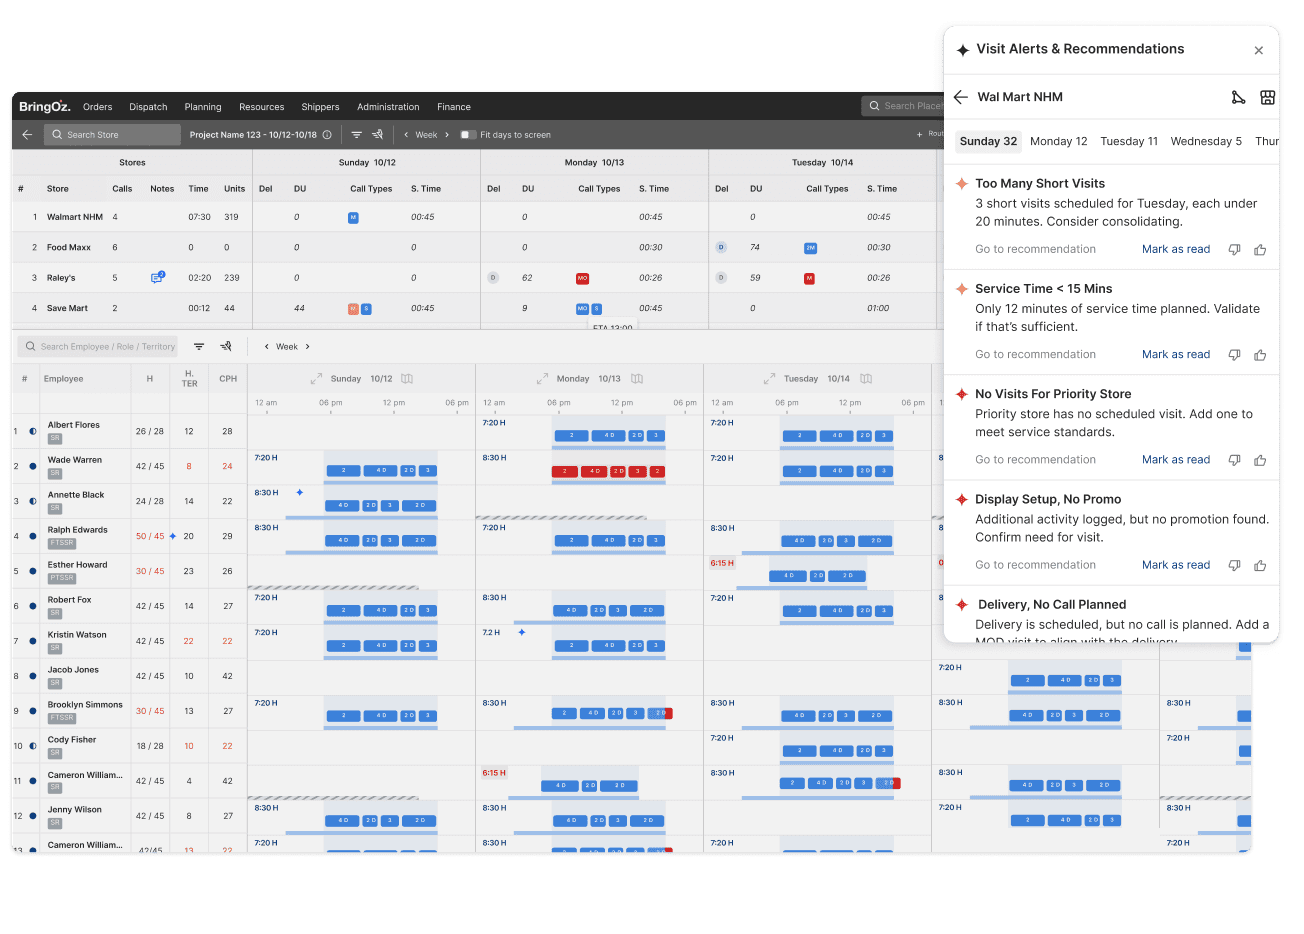Close the Visit Alerts & Recommendations panel
The image size is (1304, 934).
[1259, 50]
